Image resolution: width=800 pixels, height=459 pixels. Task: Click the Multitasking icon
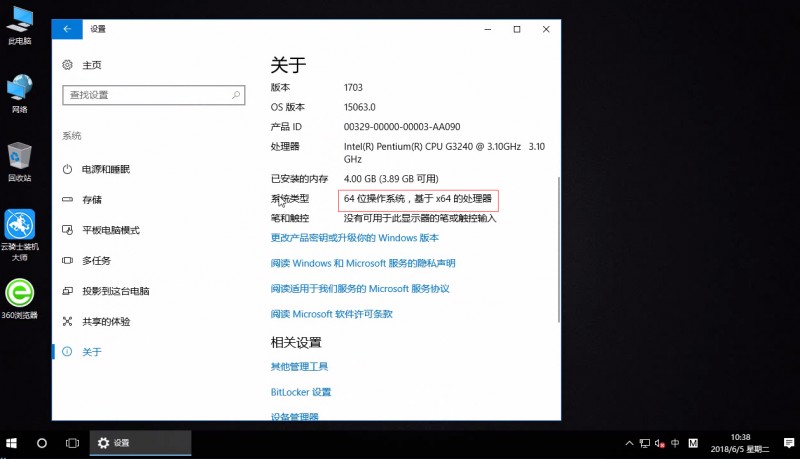67,261
